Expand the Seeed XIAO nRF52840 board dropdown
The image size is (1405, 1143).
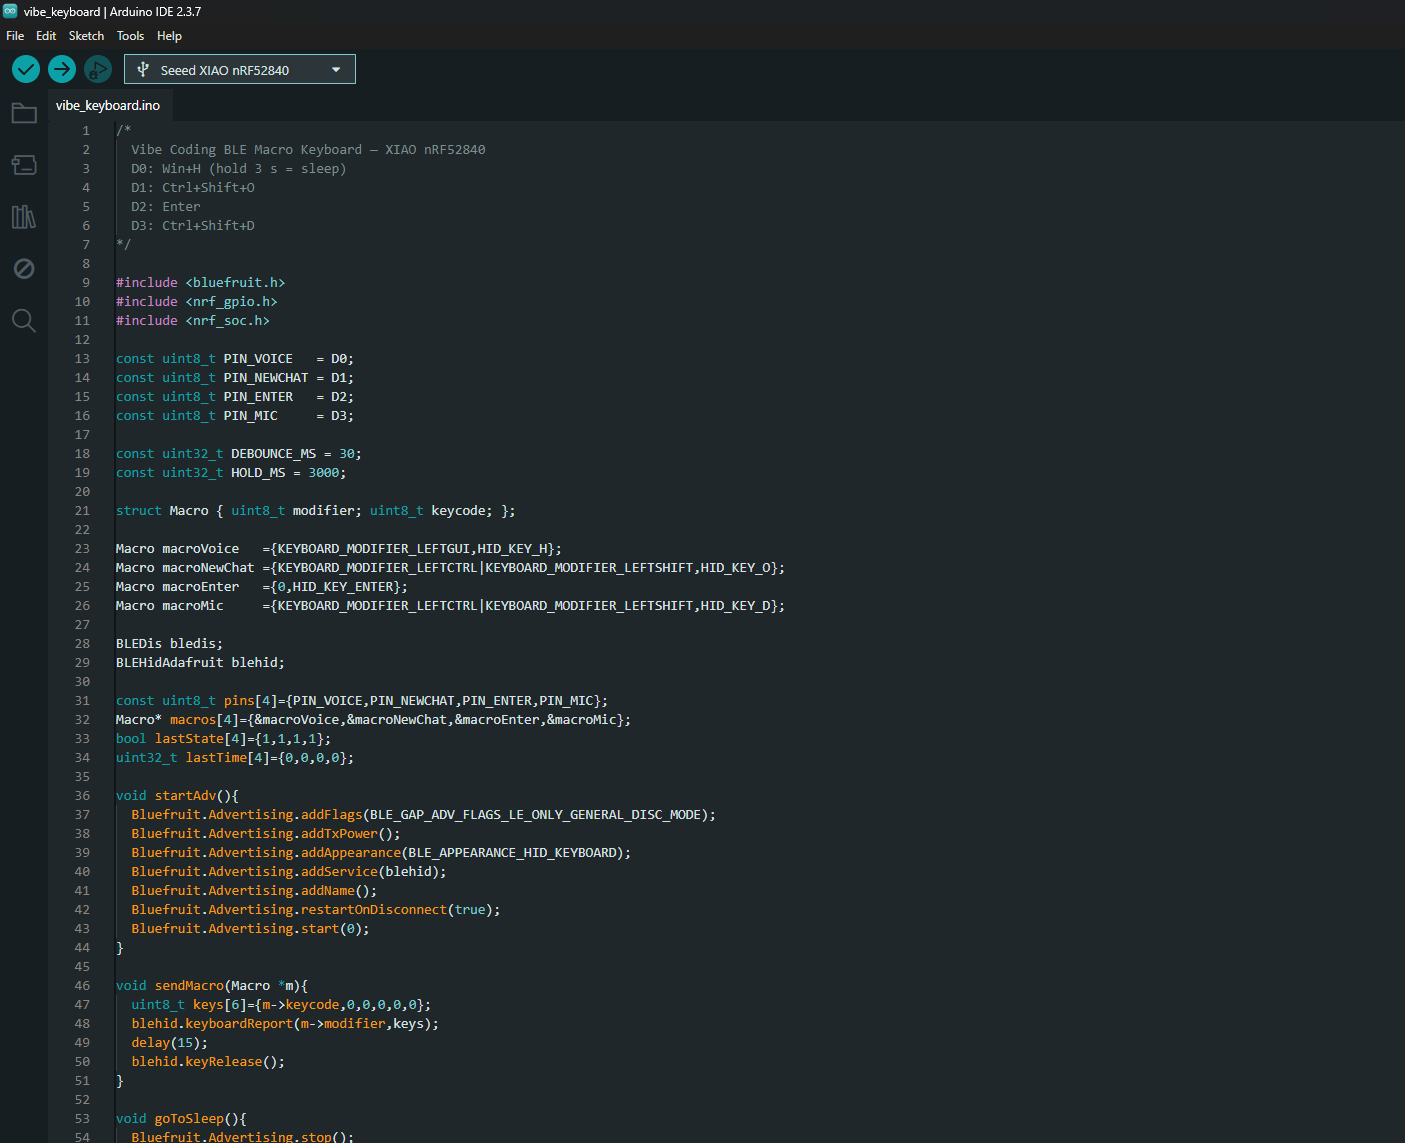point(240,69)
